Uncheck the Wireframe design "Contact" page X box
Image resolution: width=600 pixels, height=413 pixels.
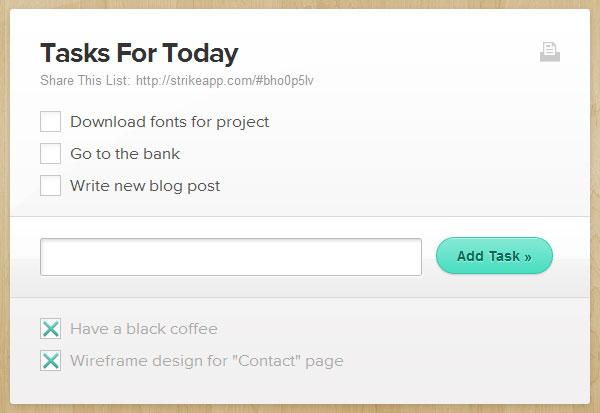(x=51, y=361)
